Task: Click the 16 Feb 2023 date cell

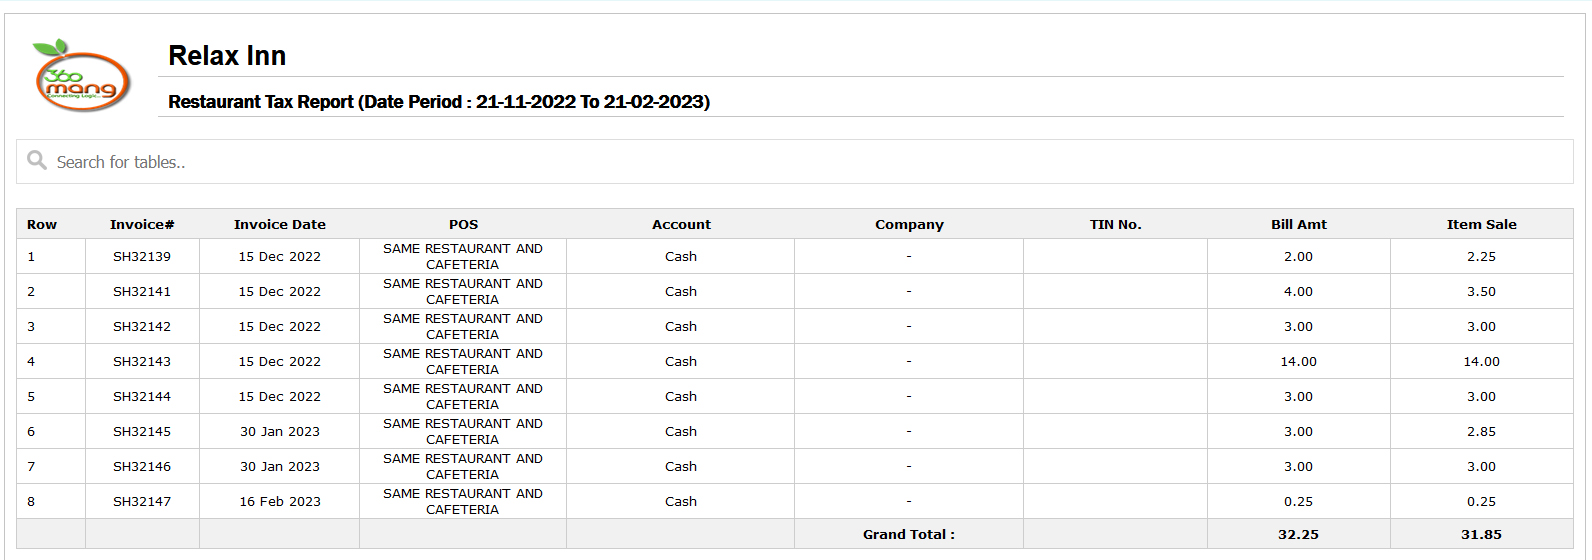Action: 280,502
